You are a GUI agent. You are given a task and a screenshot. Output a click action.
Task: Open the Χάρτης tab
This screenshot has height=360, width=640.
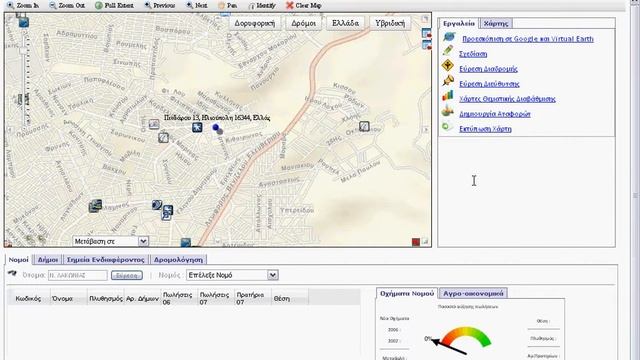[496, 23]
